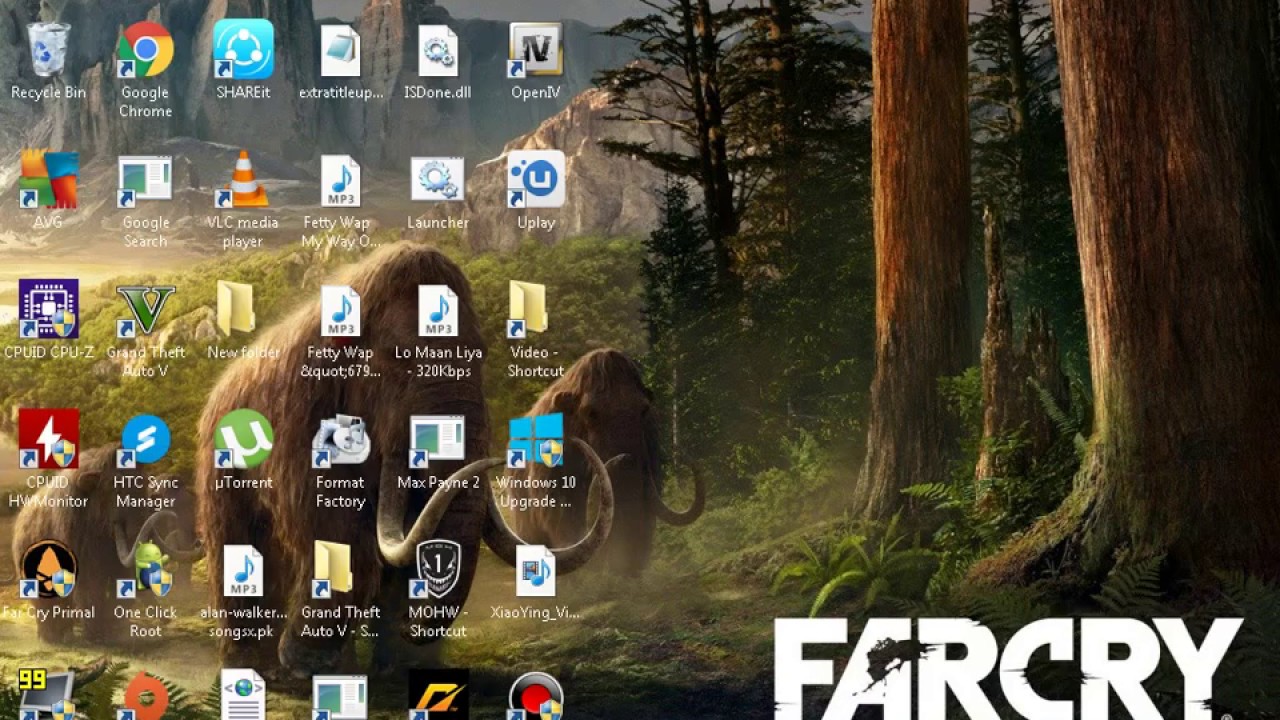Open Windows 10 Upgrade shortcut
This screenshot has height=720, width=1280.
[x=535, y=440]
